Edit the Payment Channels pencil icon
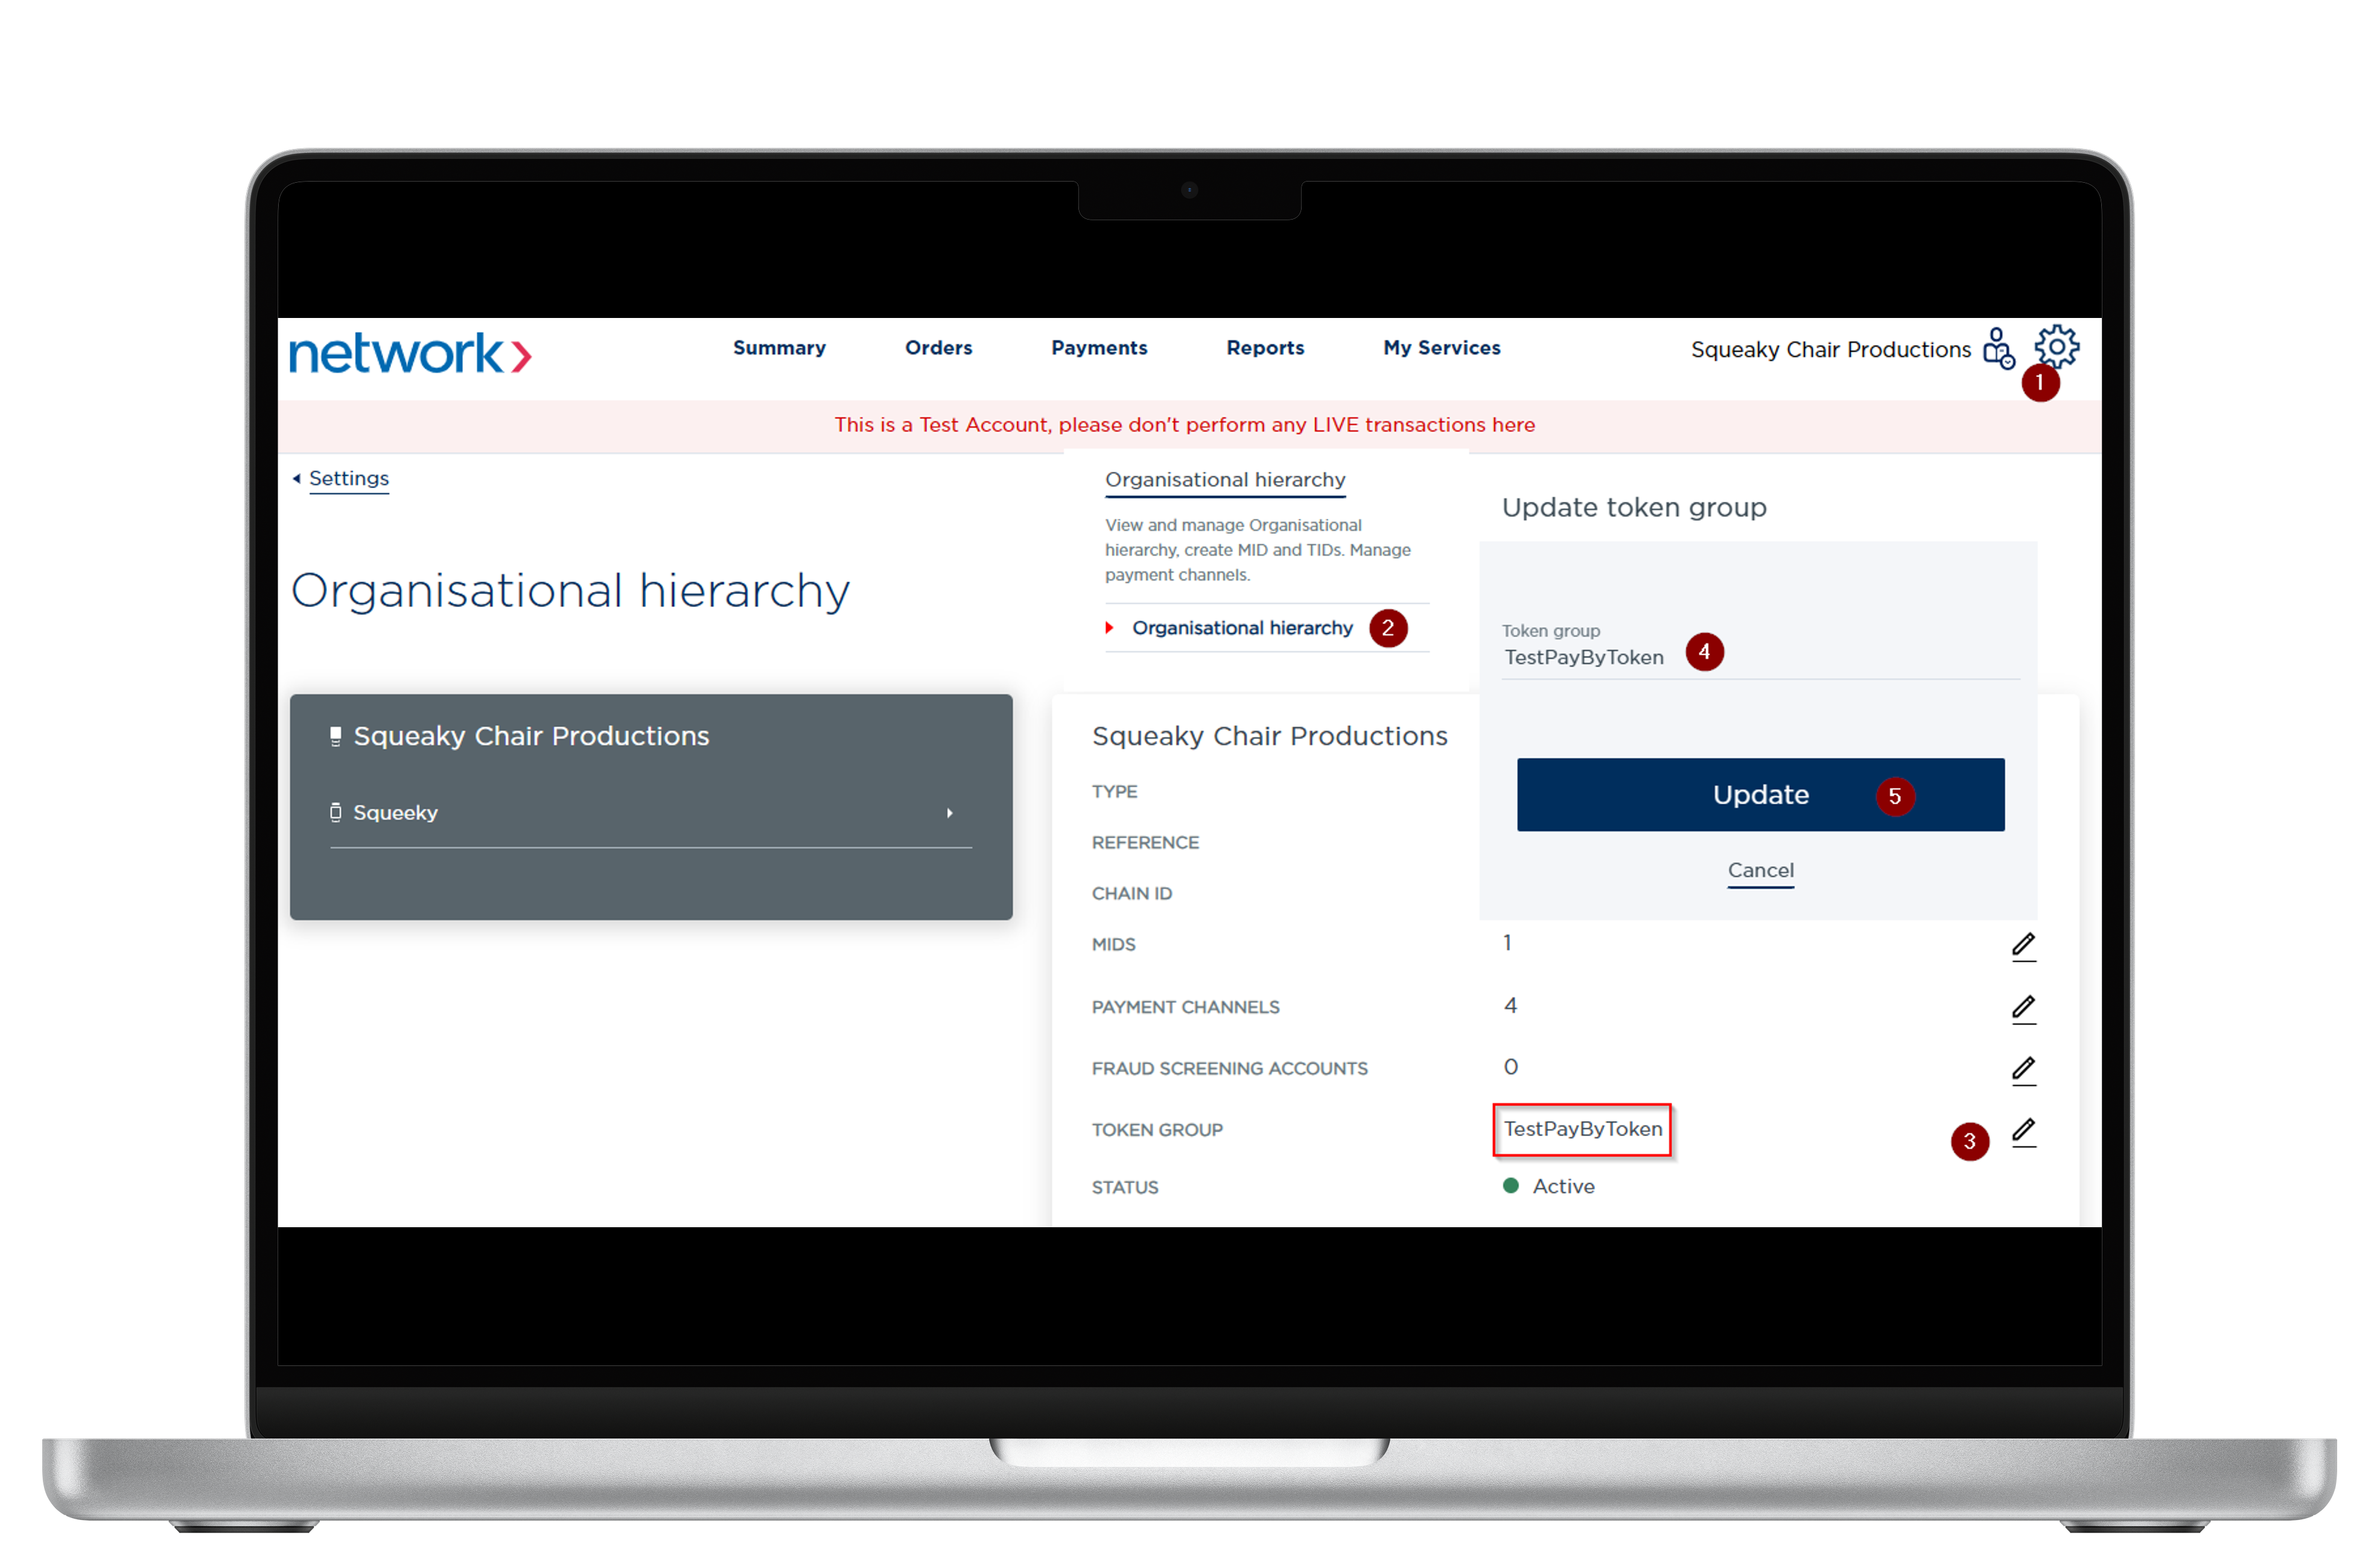 click(2023, 1008)
